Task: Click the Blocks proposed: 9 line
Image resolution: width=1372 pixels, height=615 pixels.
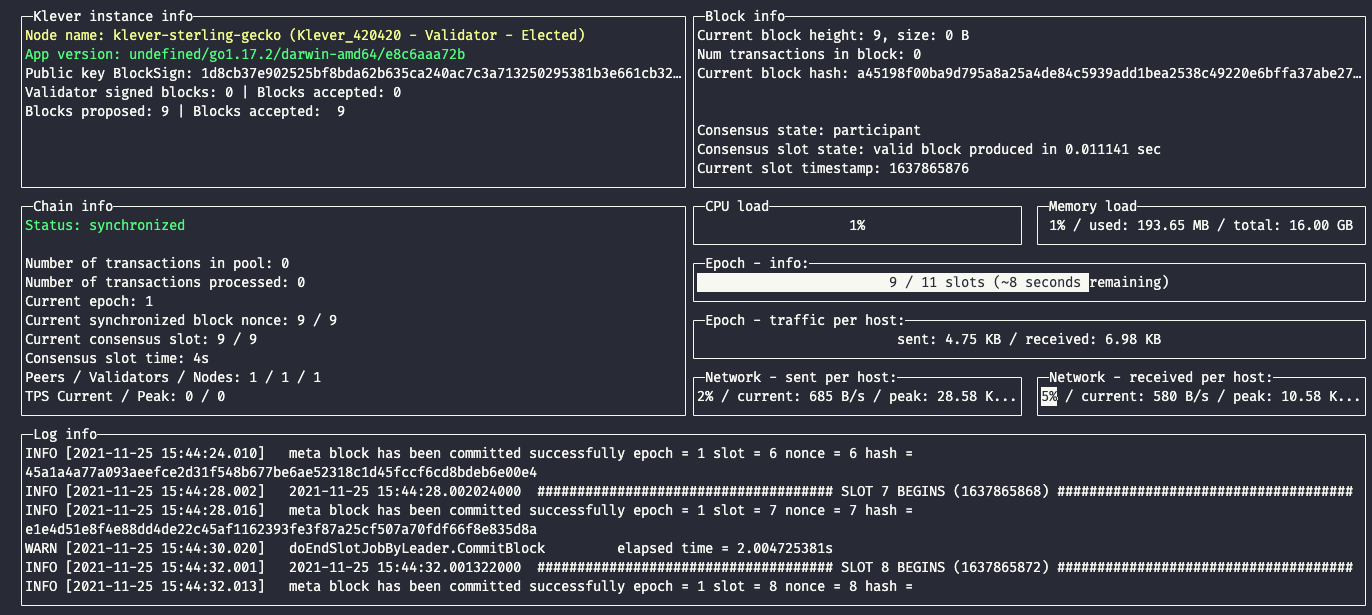Action: coord(184,111)
